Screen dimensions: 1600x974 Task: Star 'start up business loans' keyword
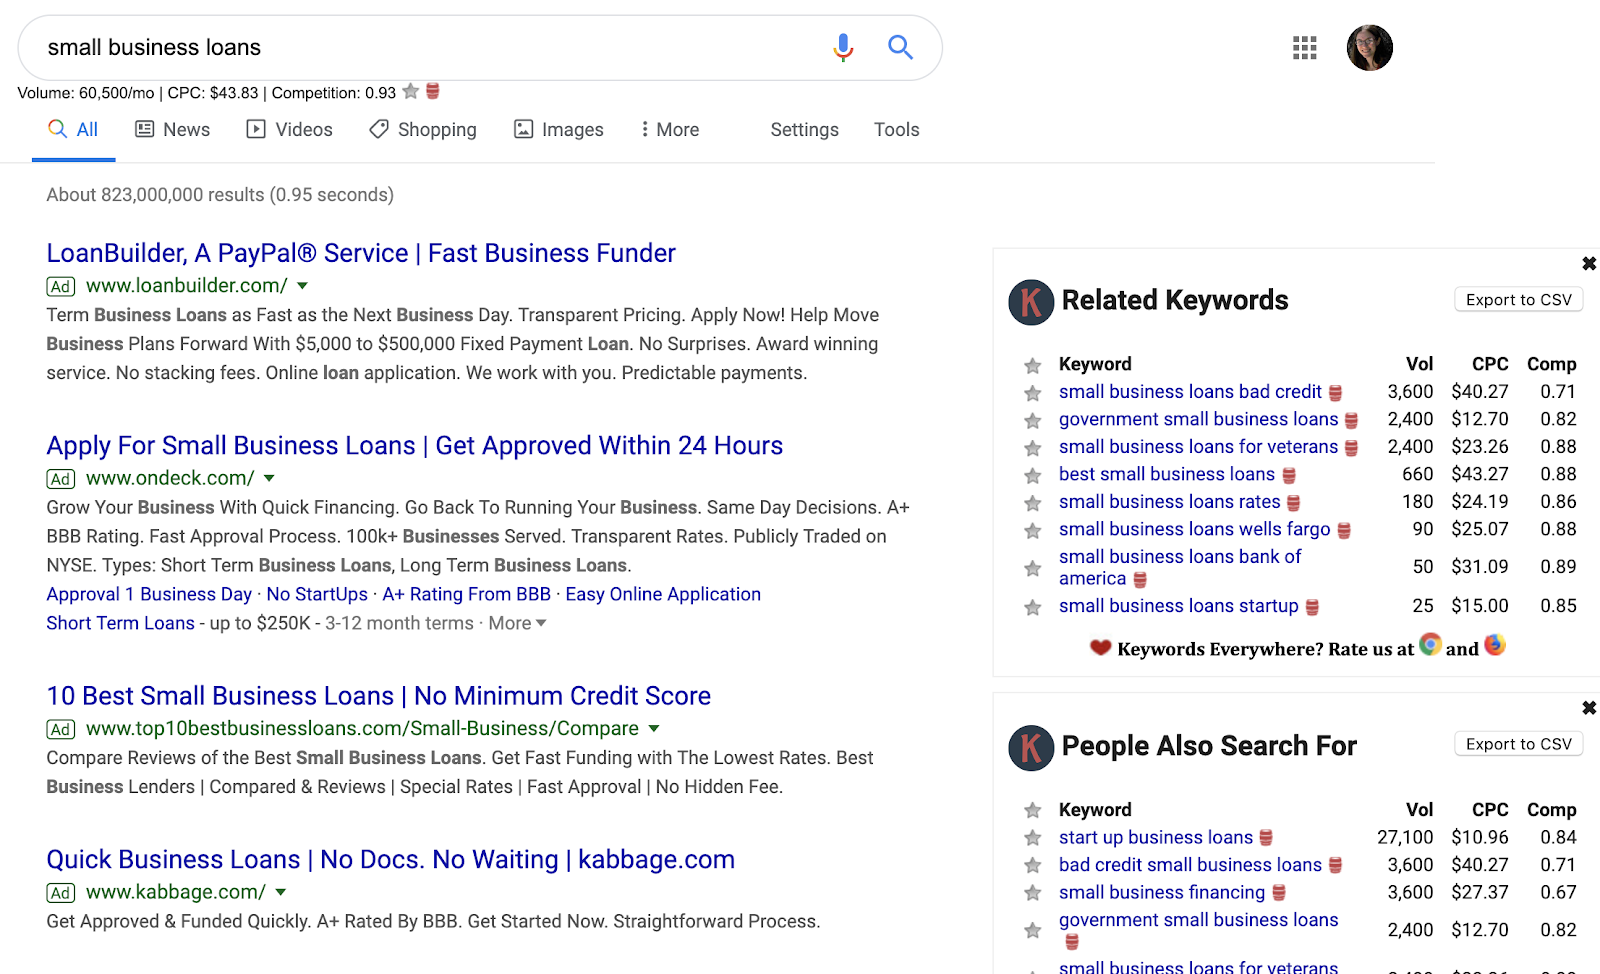click(x=1033, y=838)
